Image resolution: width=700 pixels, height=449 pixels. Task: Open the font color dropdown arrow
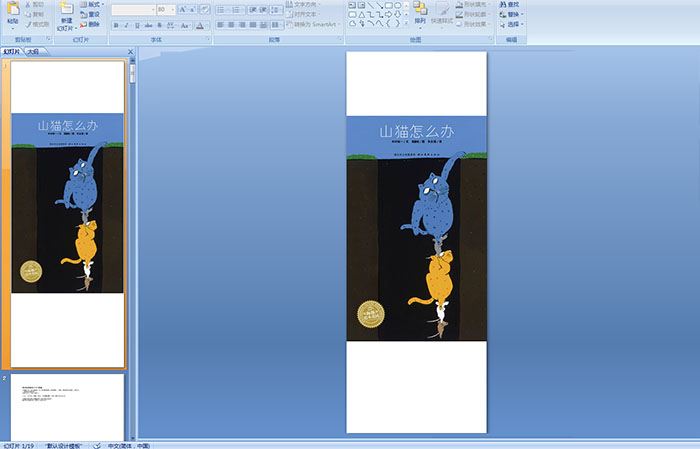pyautogui.click(x=207, y=25)
